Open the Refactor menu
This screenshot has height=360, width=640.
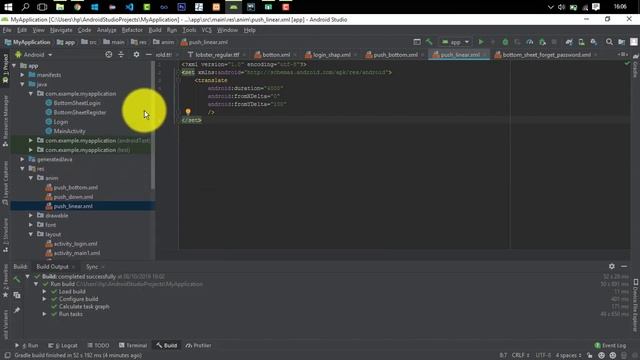tap(132, 30)
